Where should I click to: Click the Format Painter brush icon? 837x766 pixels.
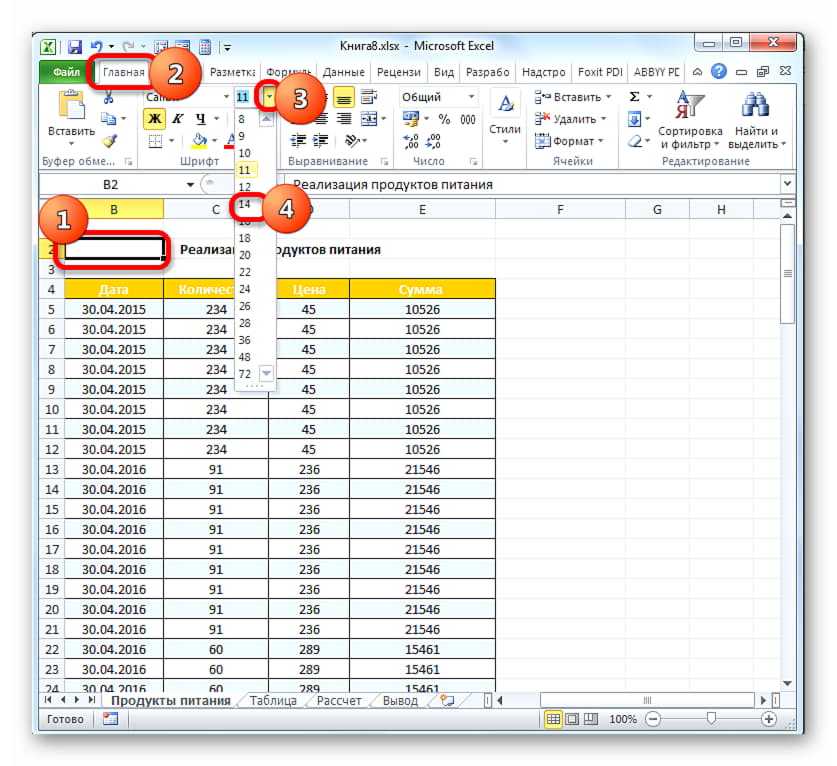[x=110, y=141]
